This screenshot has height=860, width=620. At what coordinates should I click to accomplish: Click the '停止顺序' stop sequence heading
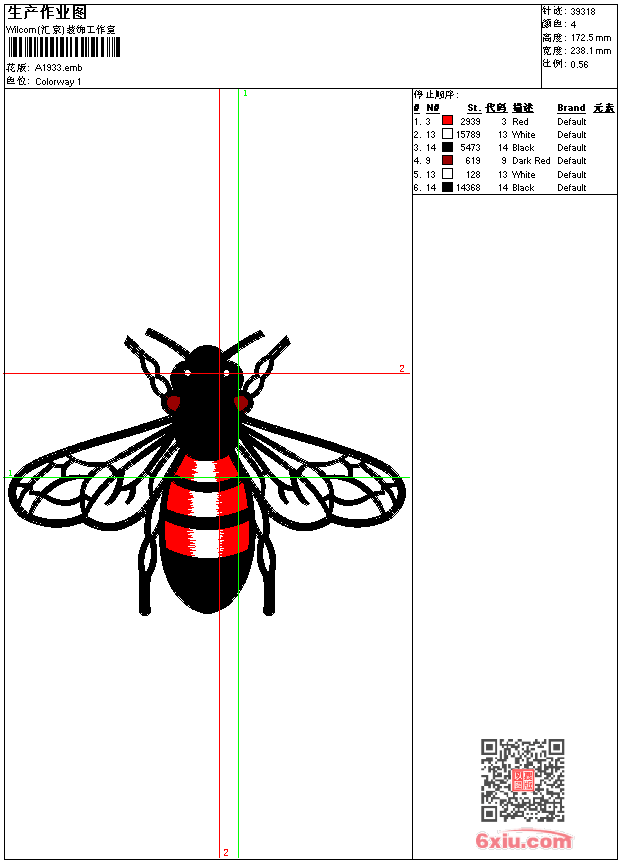[x=436, y=95]
